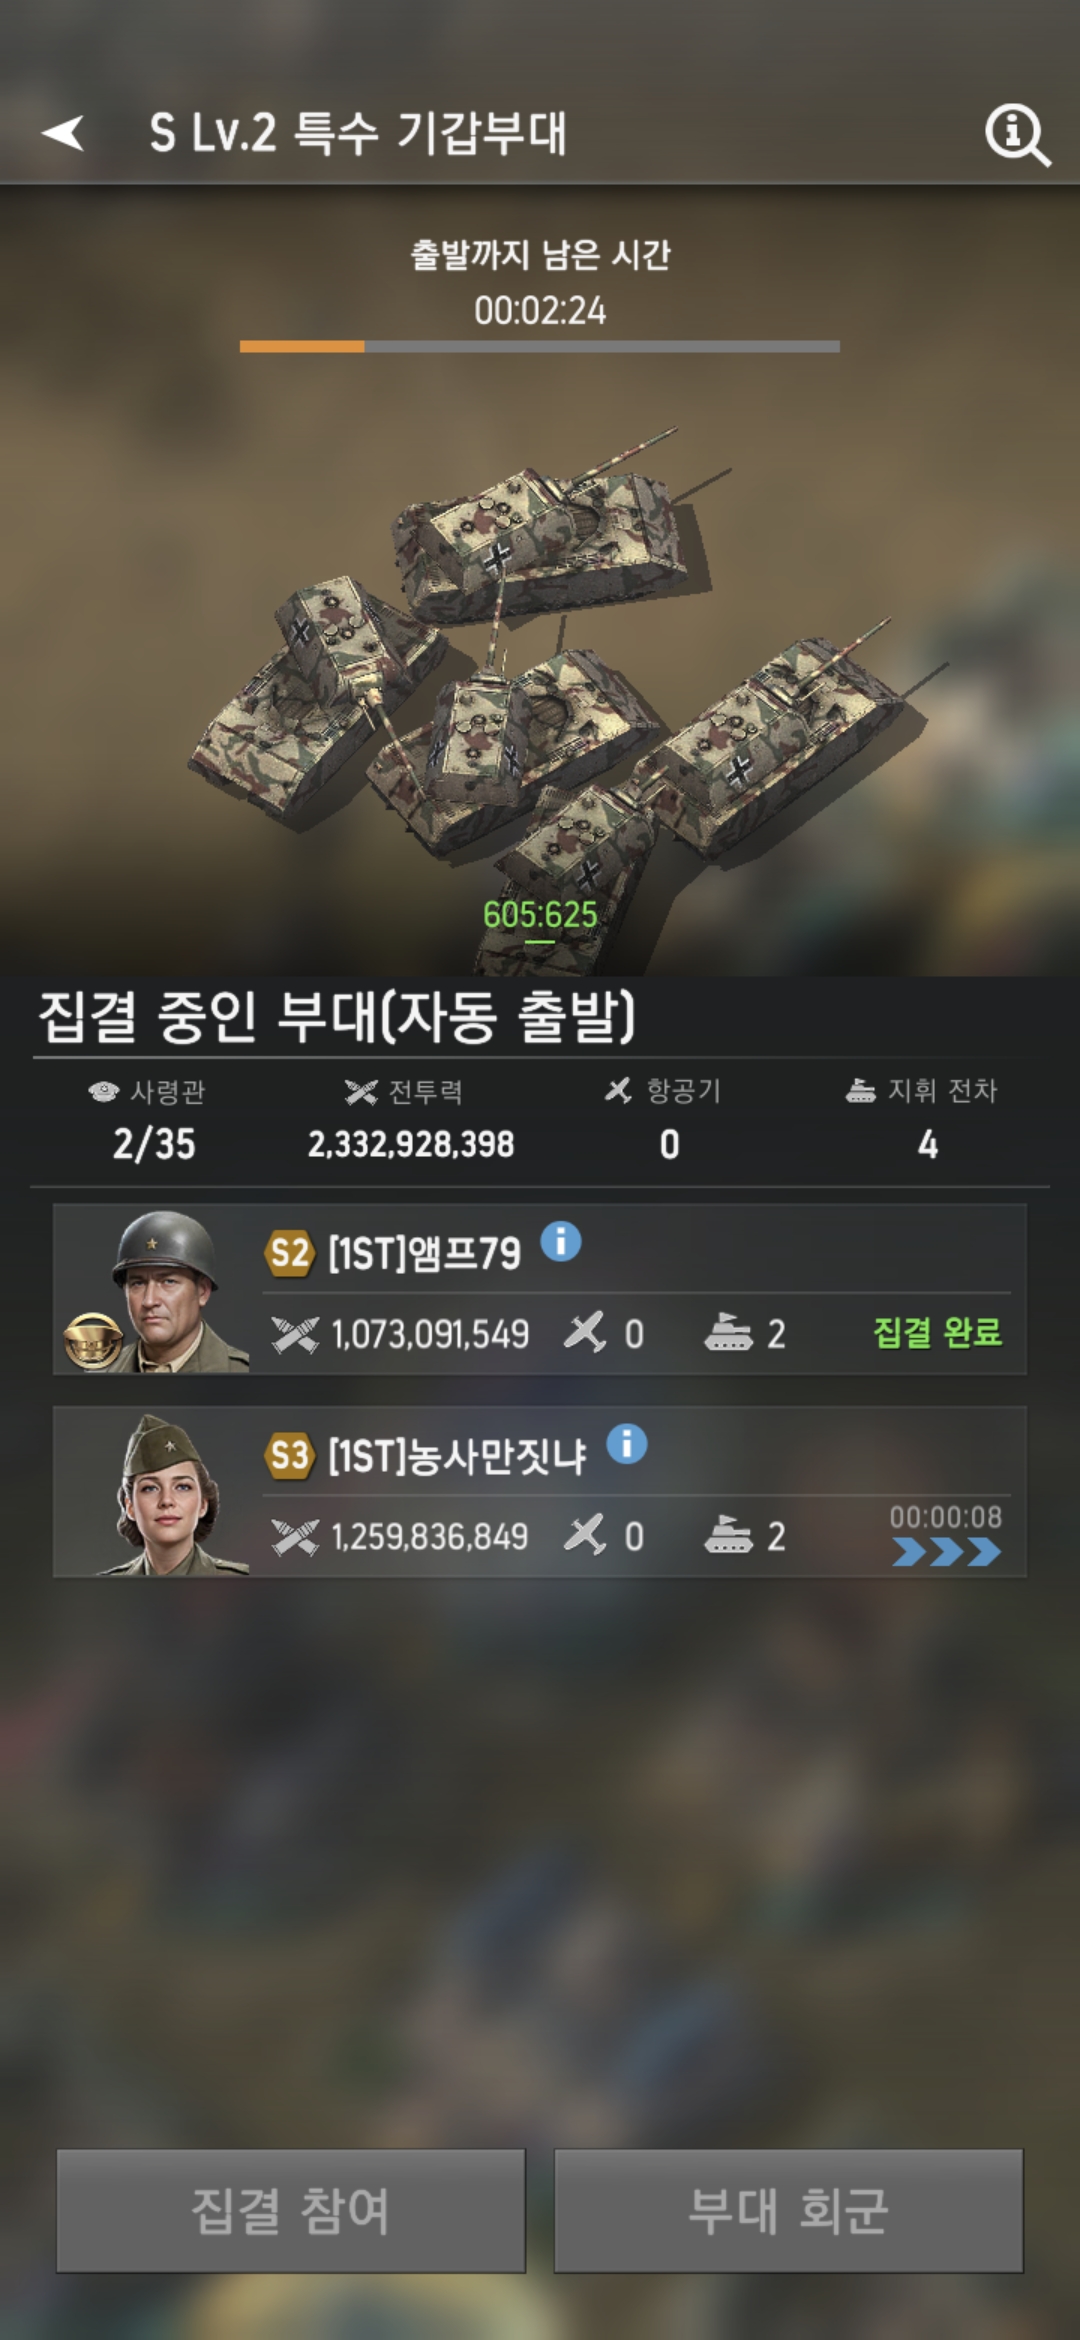Tap the S3 server badge

point(290,1455)
